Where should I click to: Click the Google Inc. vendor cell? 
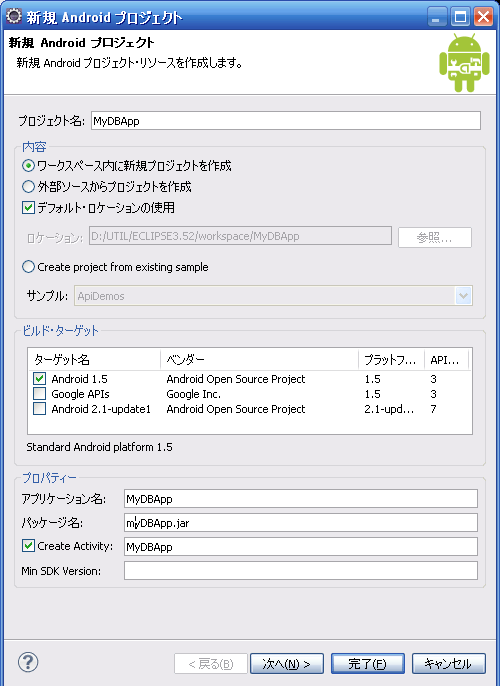193,394
